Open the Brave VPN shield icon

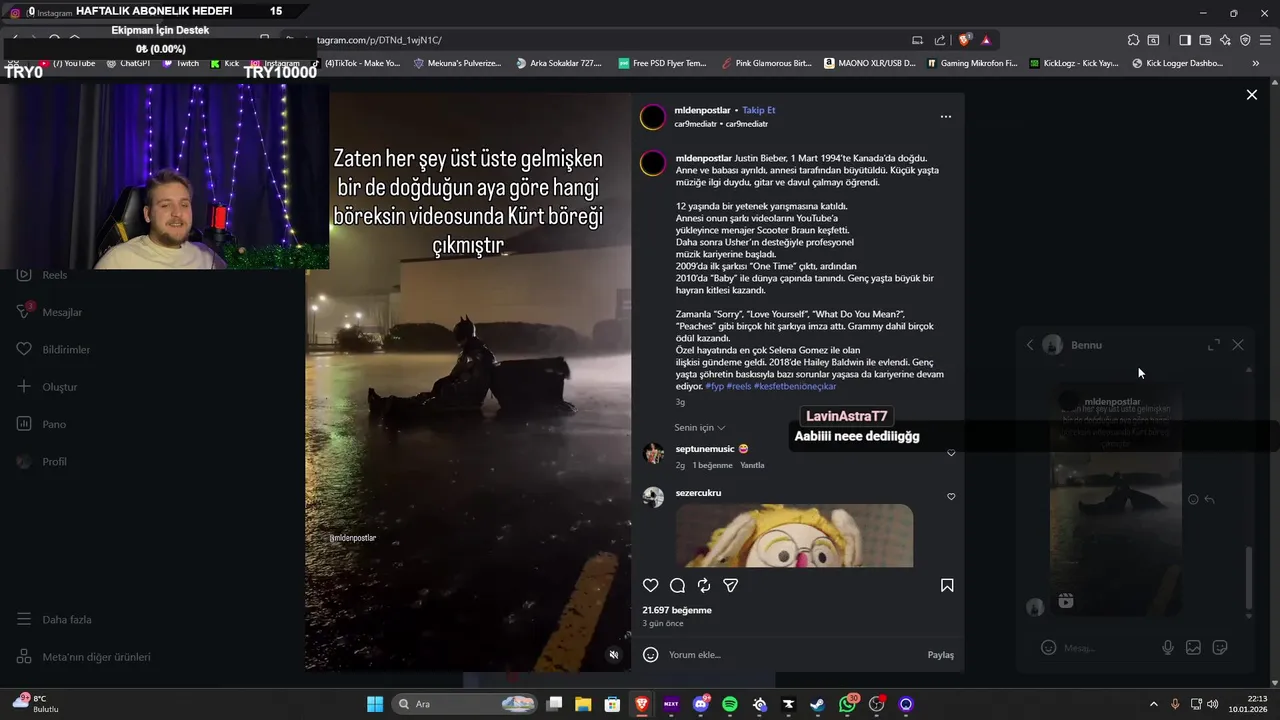(x=1245, y=40)
